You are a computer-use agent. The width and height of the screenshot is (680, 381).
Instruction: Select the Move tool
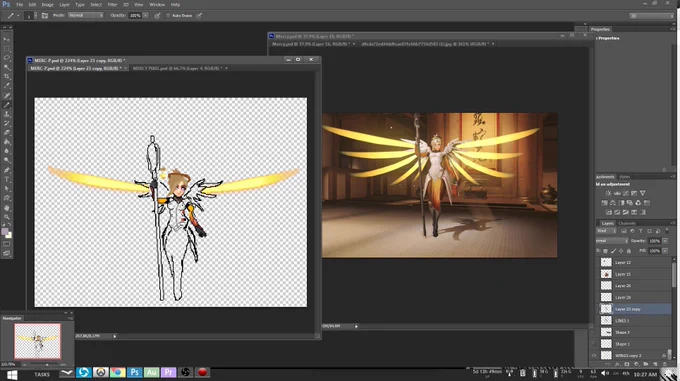pos(7,39)
